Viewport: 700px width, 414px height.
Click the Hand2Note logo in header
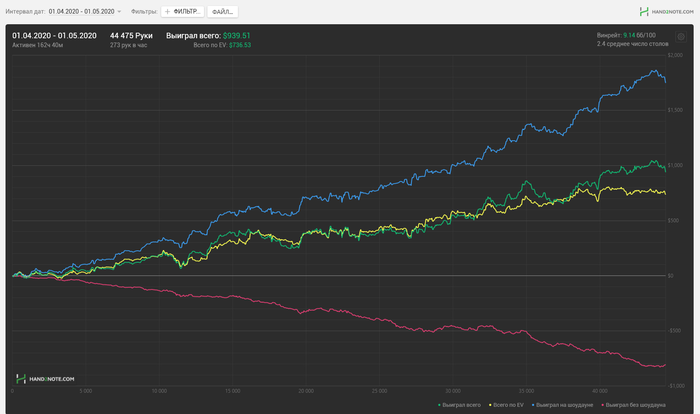tap(666, 12)
